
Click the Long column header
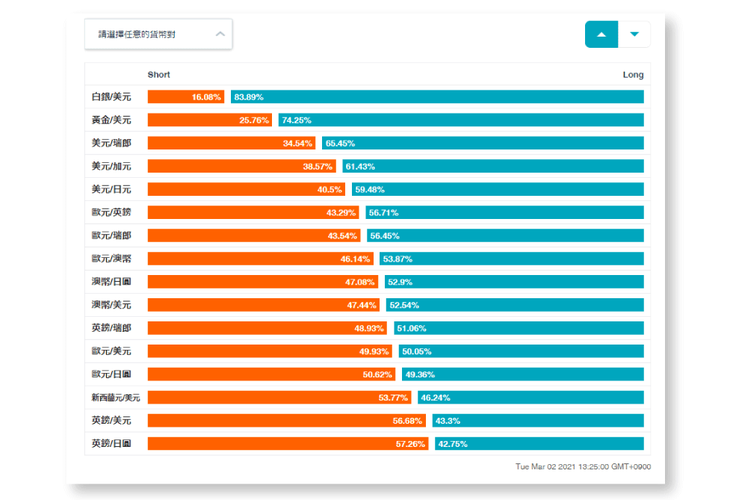633,75
